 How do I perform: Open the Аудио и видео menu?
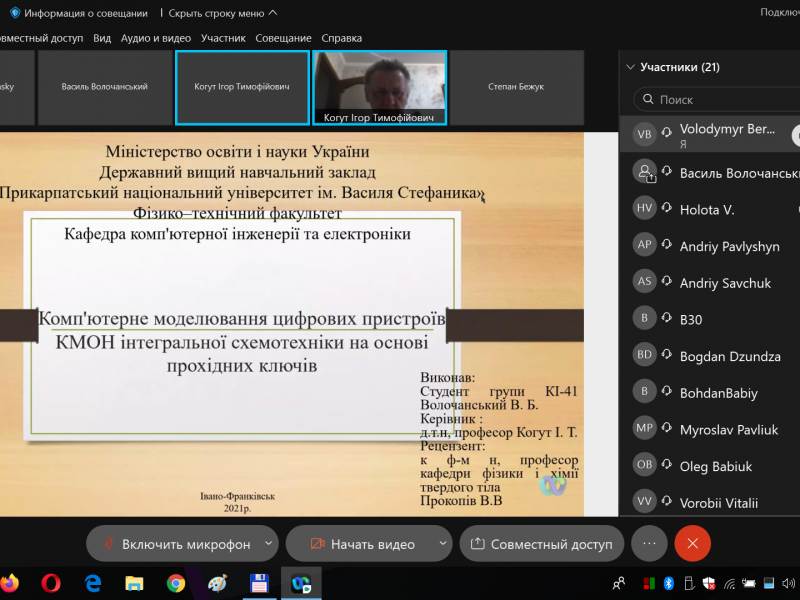tap(155, 38)
